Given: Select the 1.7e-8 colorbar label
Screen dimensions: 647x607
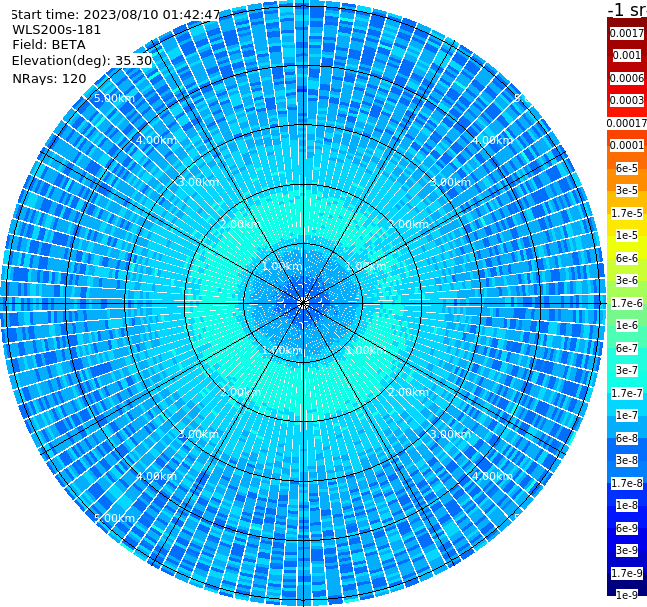Looking at the screenshot, I should coord(627,483).
